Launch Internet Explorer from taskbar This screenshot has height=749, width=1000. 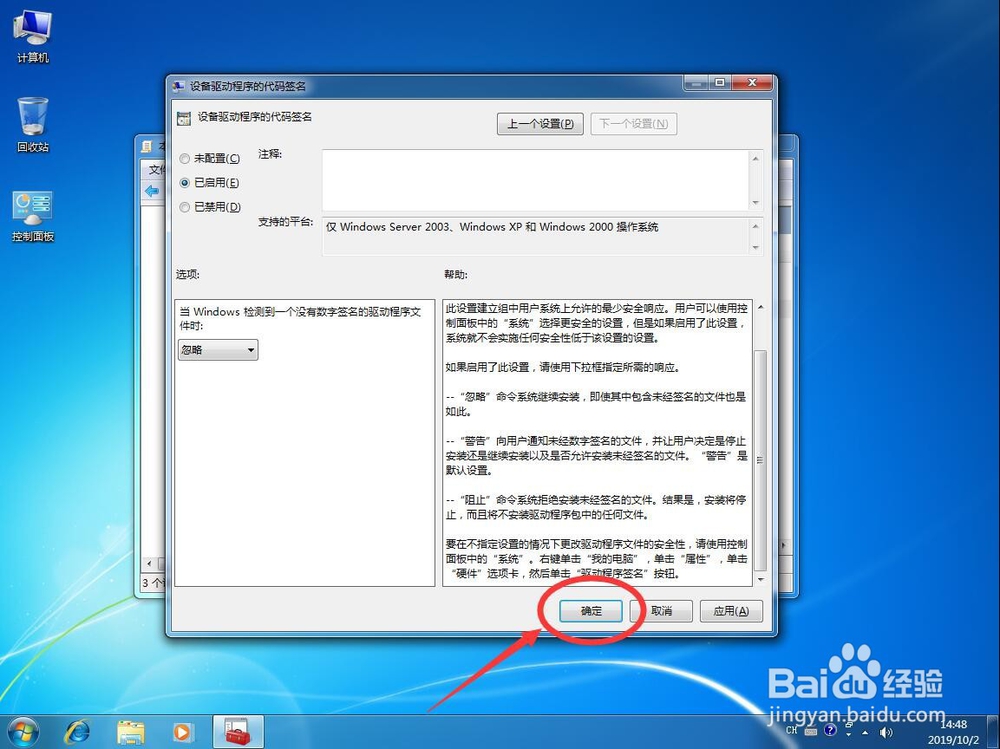click(77, 732)
